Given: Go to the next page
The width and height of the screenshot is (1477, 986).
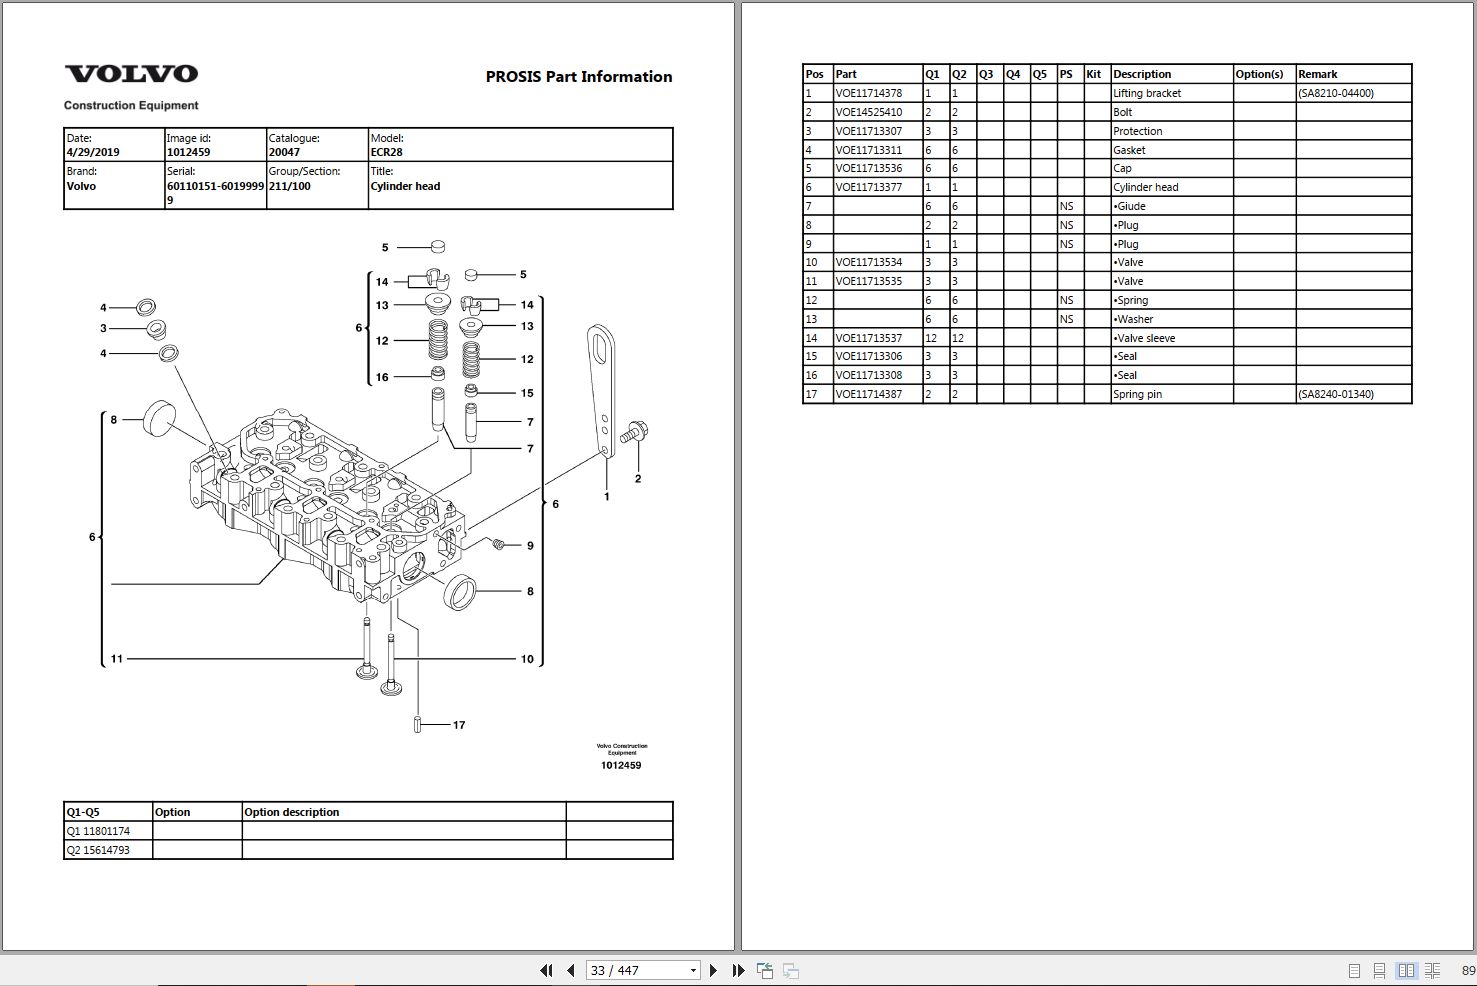Looking at the screenshot, I should click(713, 970).
